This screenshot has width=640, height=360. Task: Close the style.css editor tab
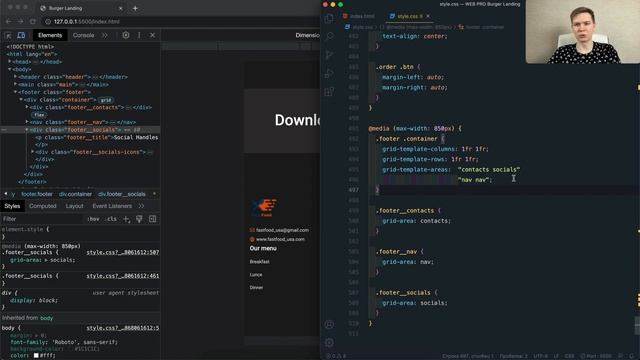tap(428, 16)
